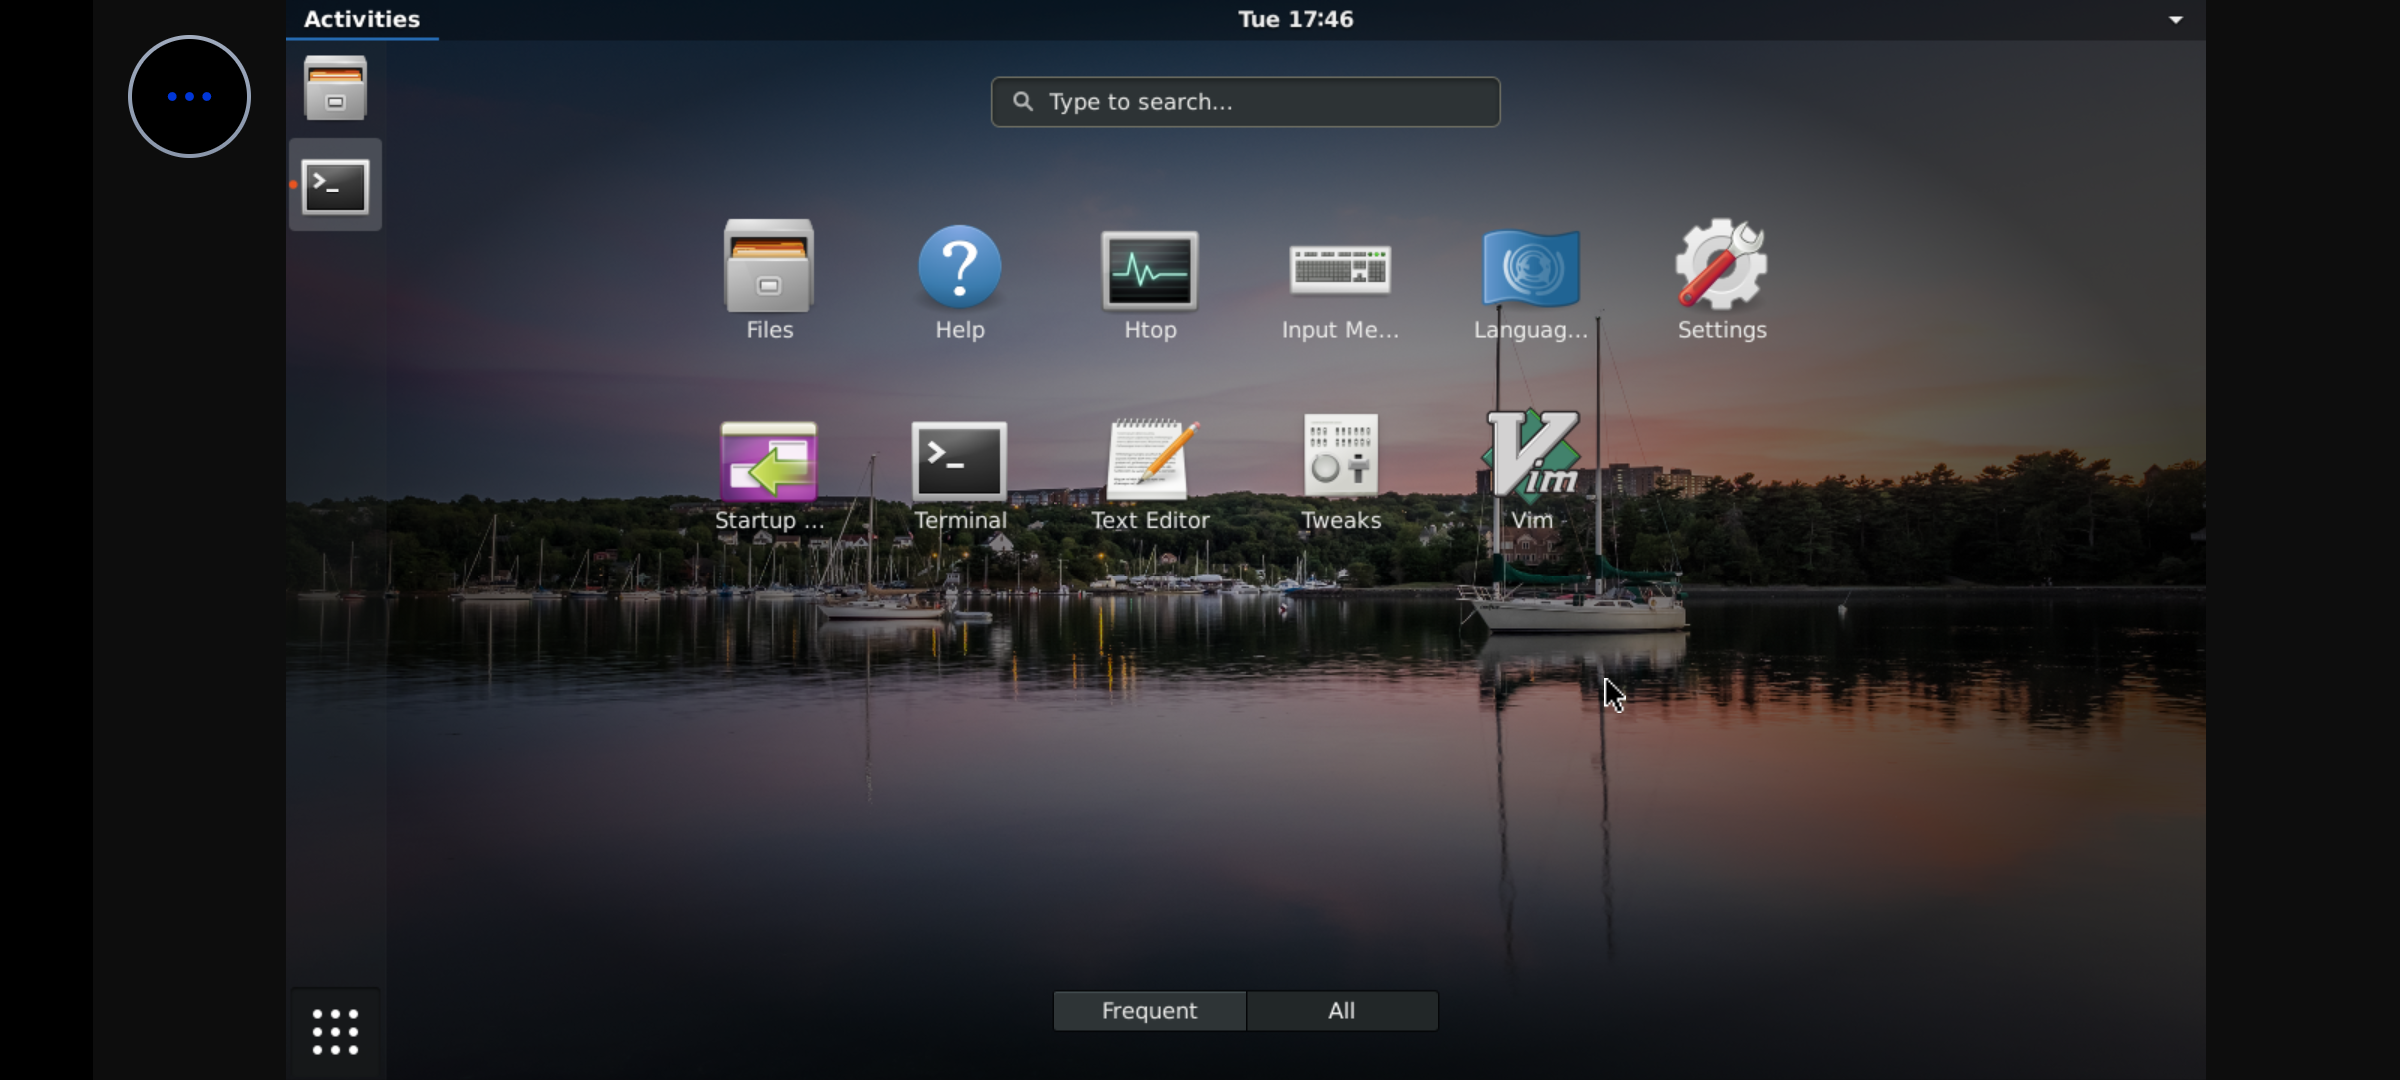Image resolution: width=2400 pixels, height=1080 pixels.
Task: Select the running Terminal in the dock
Action: click(x=334, y=185)
